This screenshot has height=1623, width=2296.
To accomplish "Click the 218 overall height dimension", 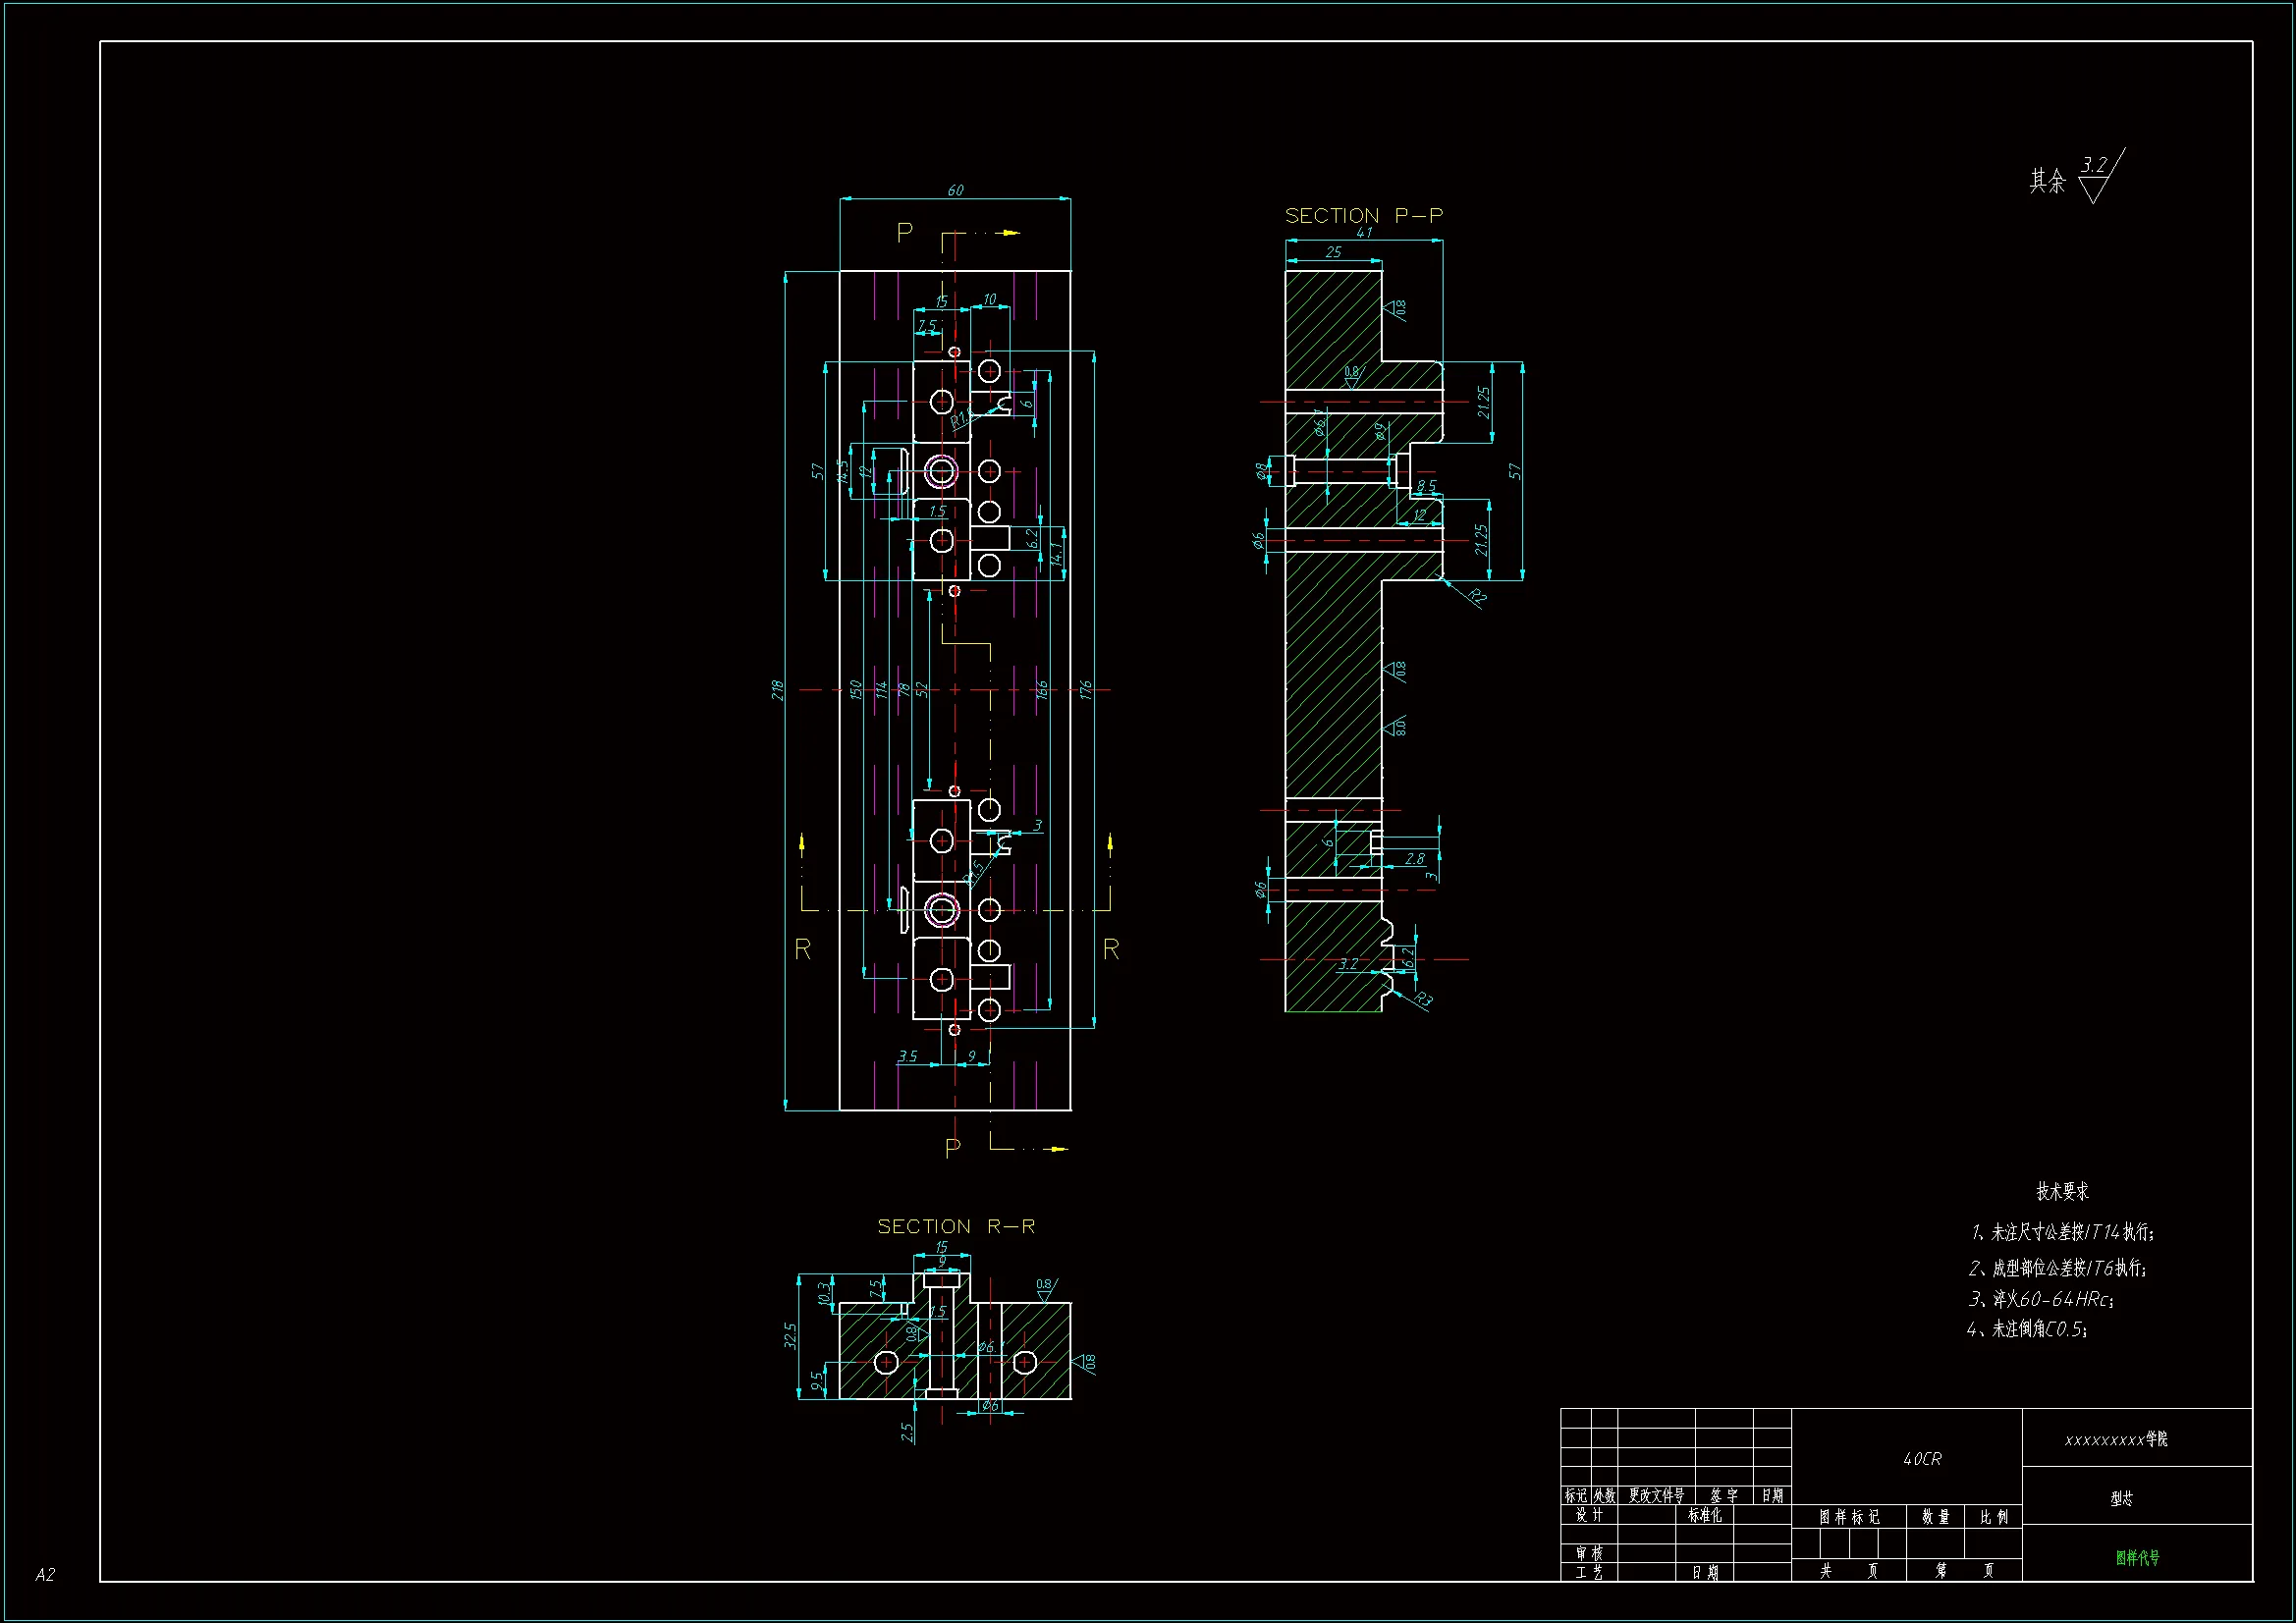I will pos(777,689).
